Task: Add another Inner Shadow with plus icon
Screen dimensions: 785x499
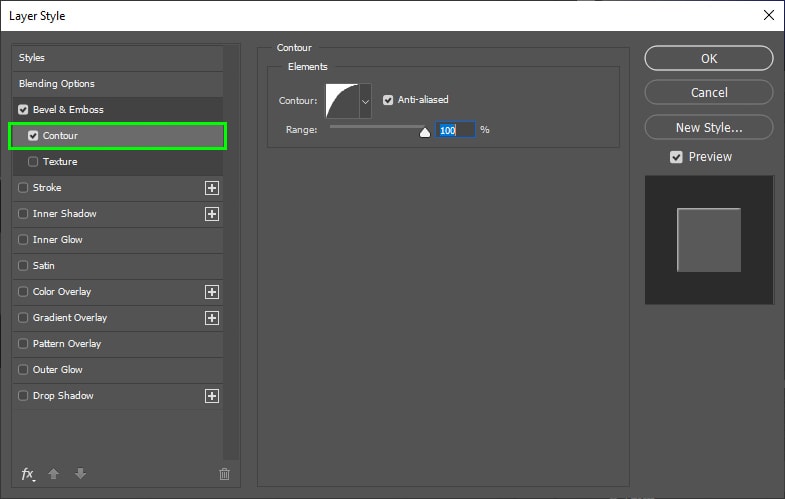Action: pos(211,214)
